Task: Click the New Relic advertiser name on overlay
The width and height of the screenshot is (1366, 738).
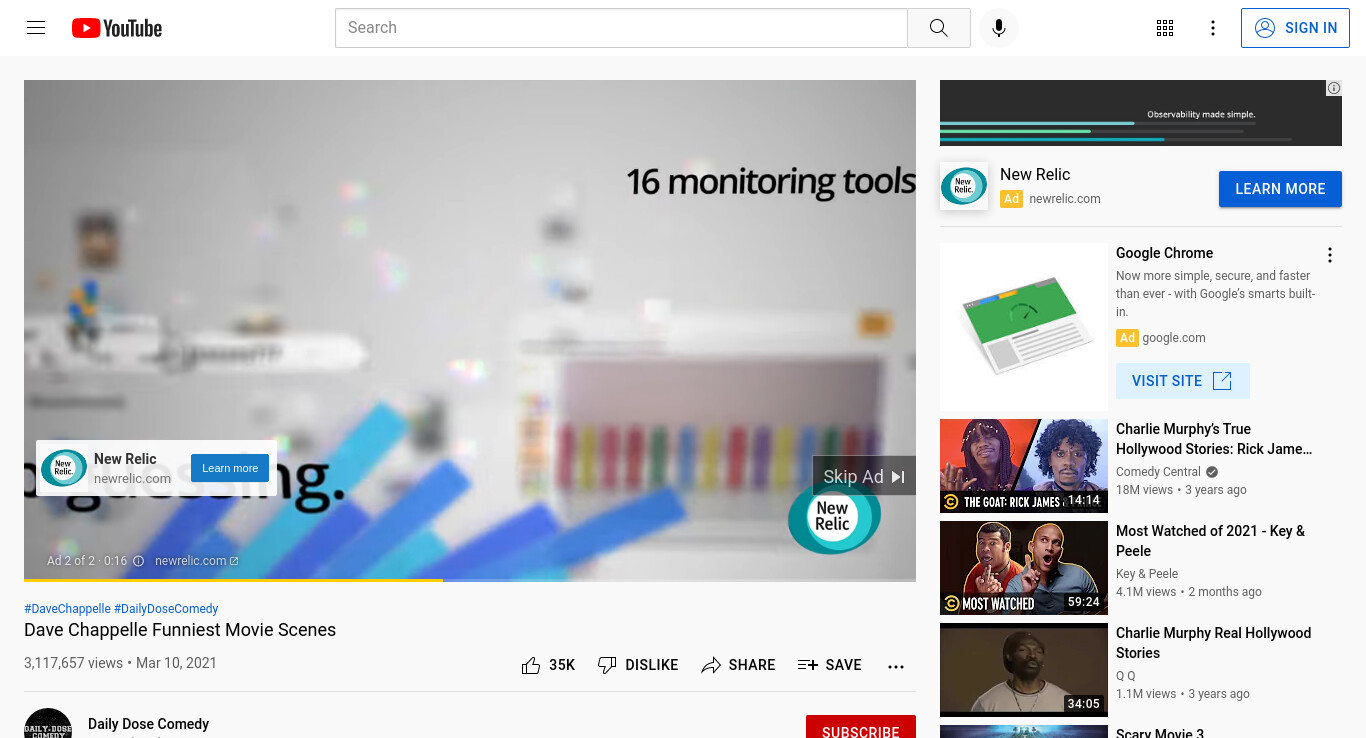Action: (125, 459)
